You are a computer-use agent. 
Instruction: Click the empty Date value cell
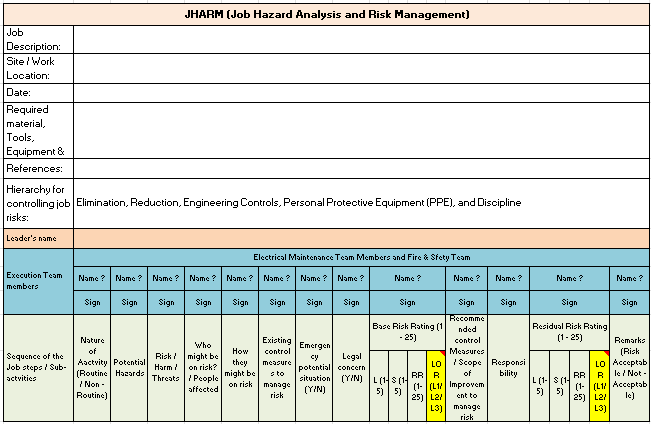coord(361,93)
